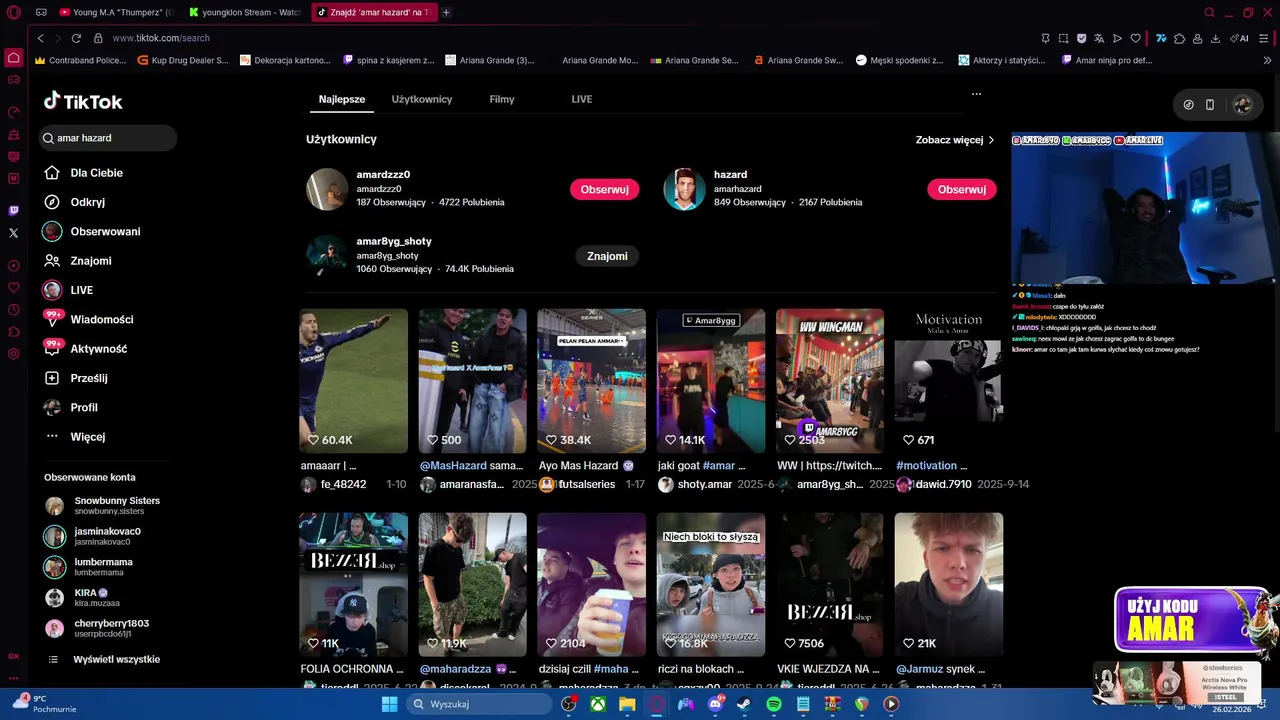The image size is (1280, 720).
Task: Switch to Użytkownicy tab
Action: tap(422, 99)
